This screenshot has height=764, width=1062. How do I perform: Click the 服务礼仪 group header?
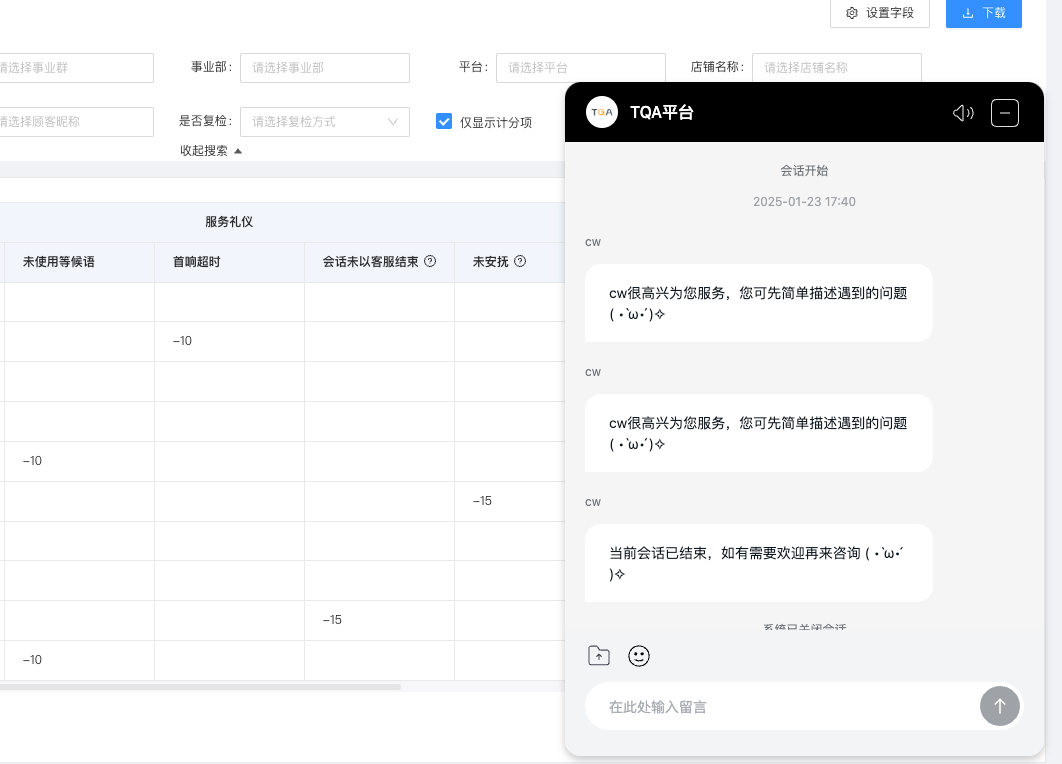(229, 222)
